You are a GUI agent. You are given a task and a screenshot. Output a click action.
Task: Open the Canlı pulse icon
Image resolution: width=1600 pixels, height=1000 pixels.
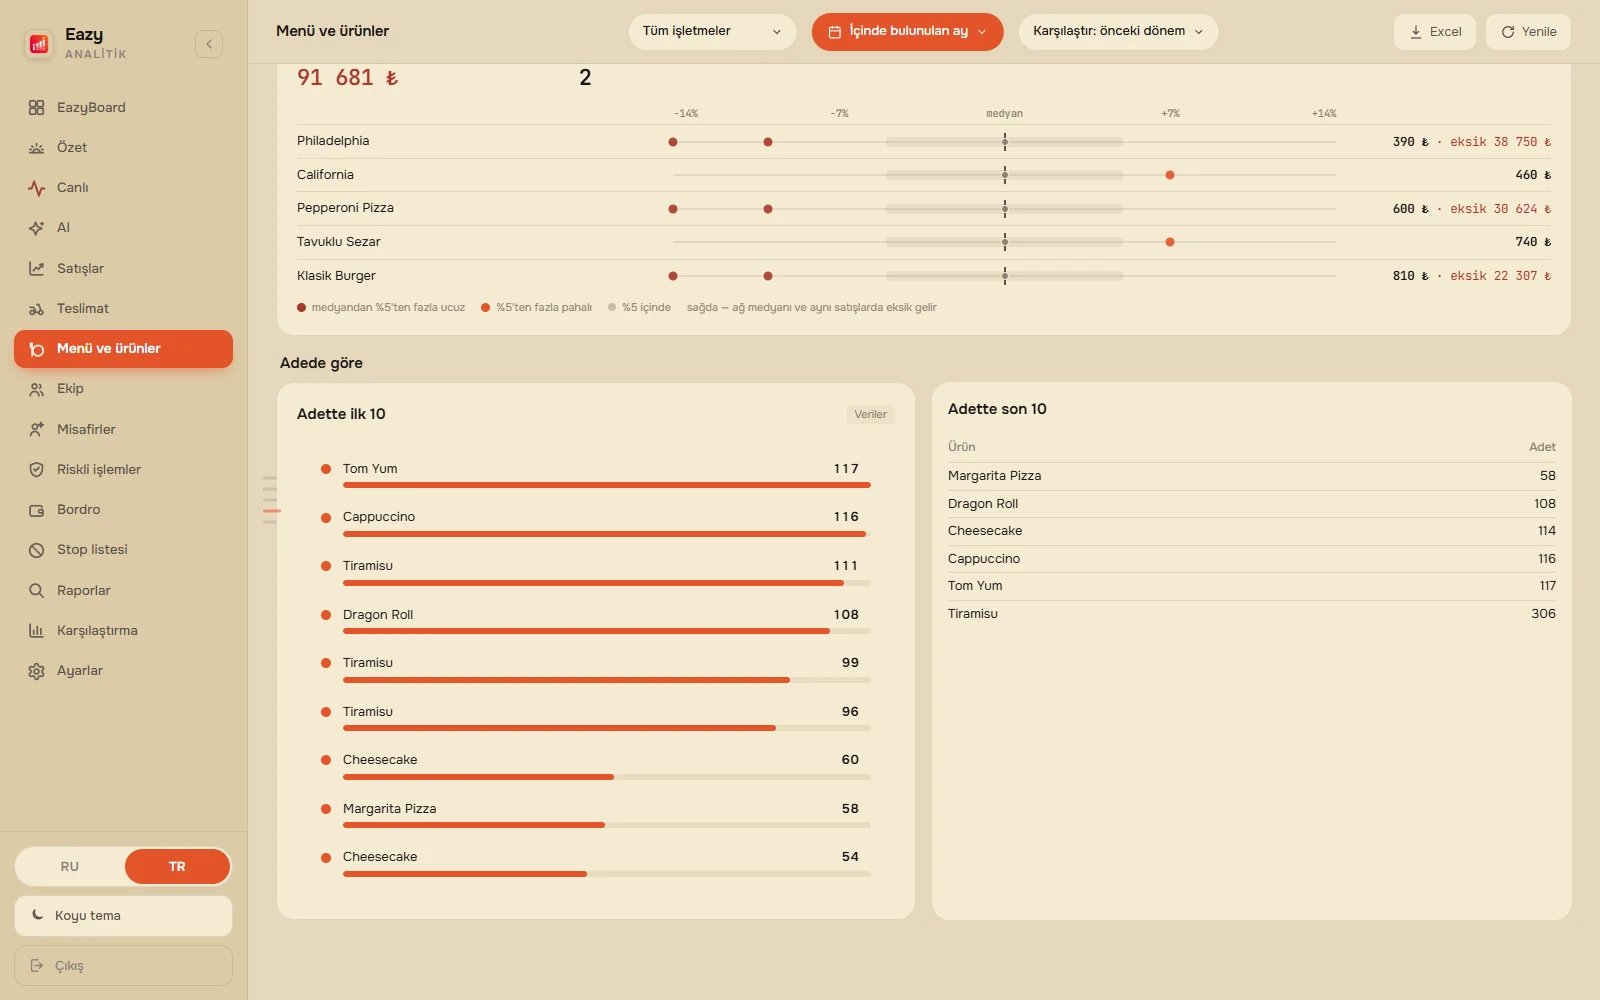pyautogui.click(x=37, y=188)
